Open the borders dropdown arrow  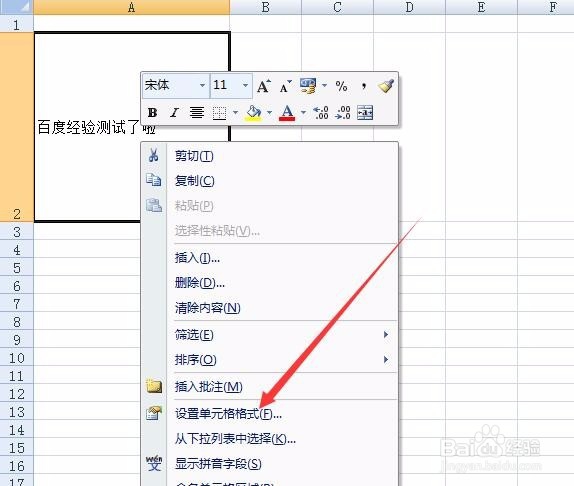point(235,112)
